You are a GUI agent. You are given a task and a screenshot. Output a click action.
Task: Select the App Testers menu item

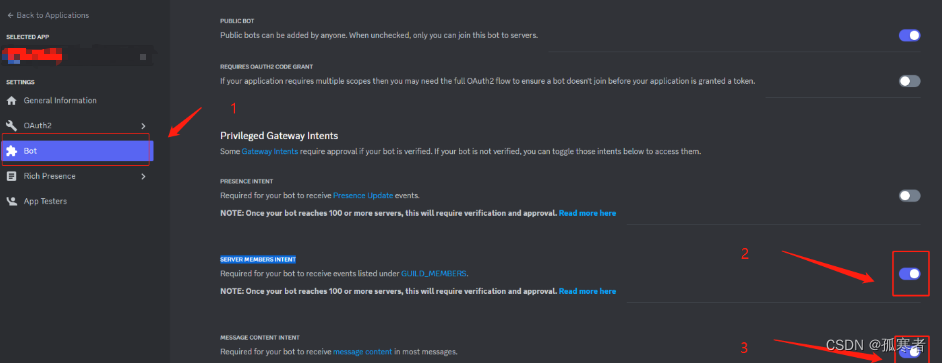[x=77, y=201]
